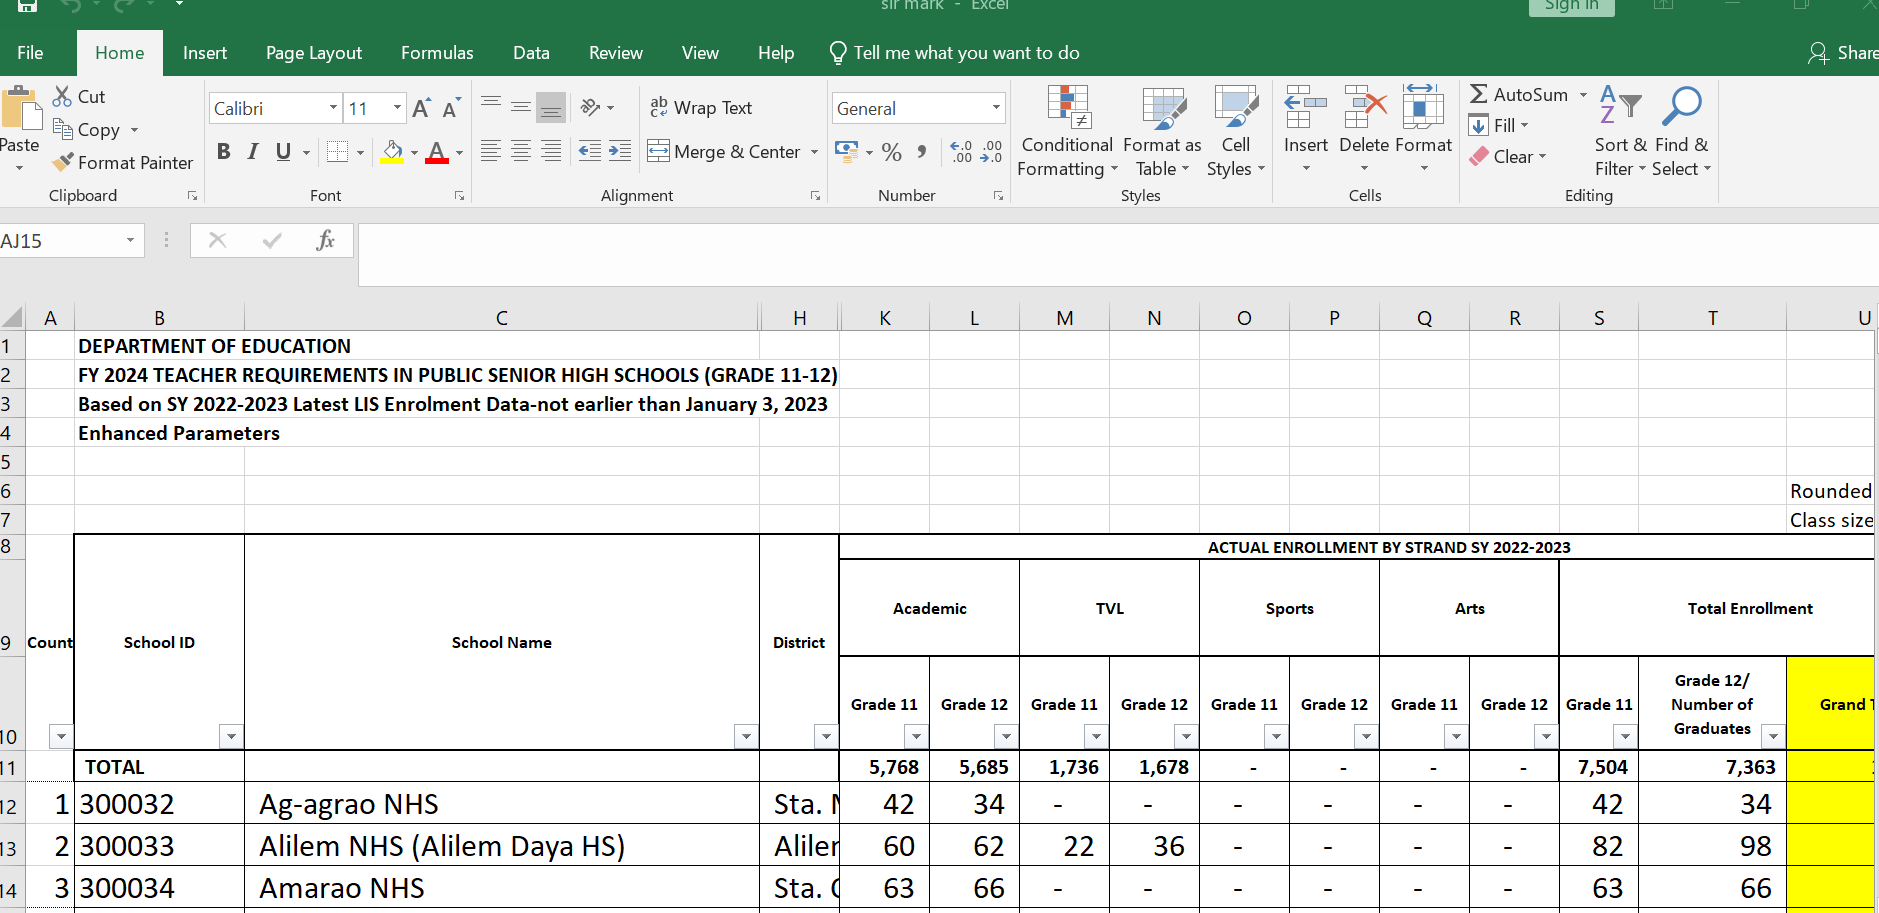Viewport: 1879px width, 913px height.
Task: Open Format cells menu icon
Action: pyautogui.click(x=1423, y=107)
